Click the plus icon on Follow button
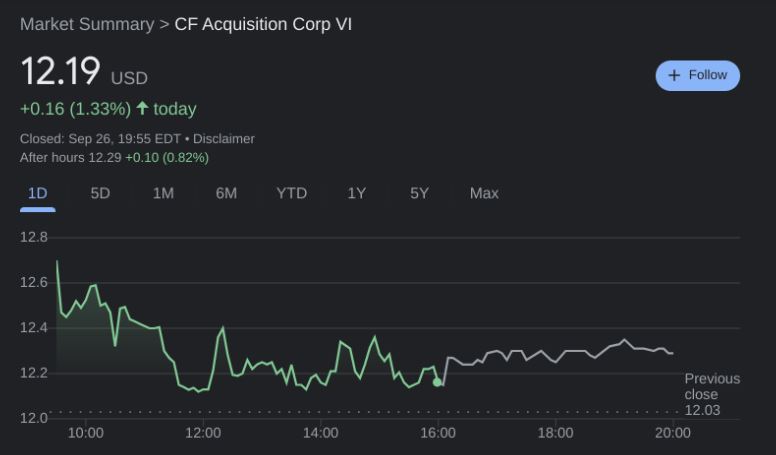The image size is (776, 455). click(x=674, y=75)
